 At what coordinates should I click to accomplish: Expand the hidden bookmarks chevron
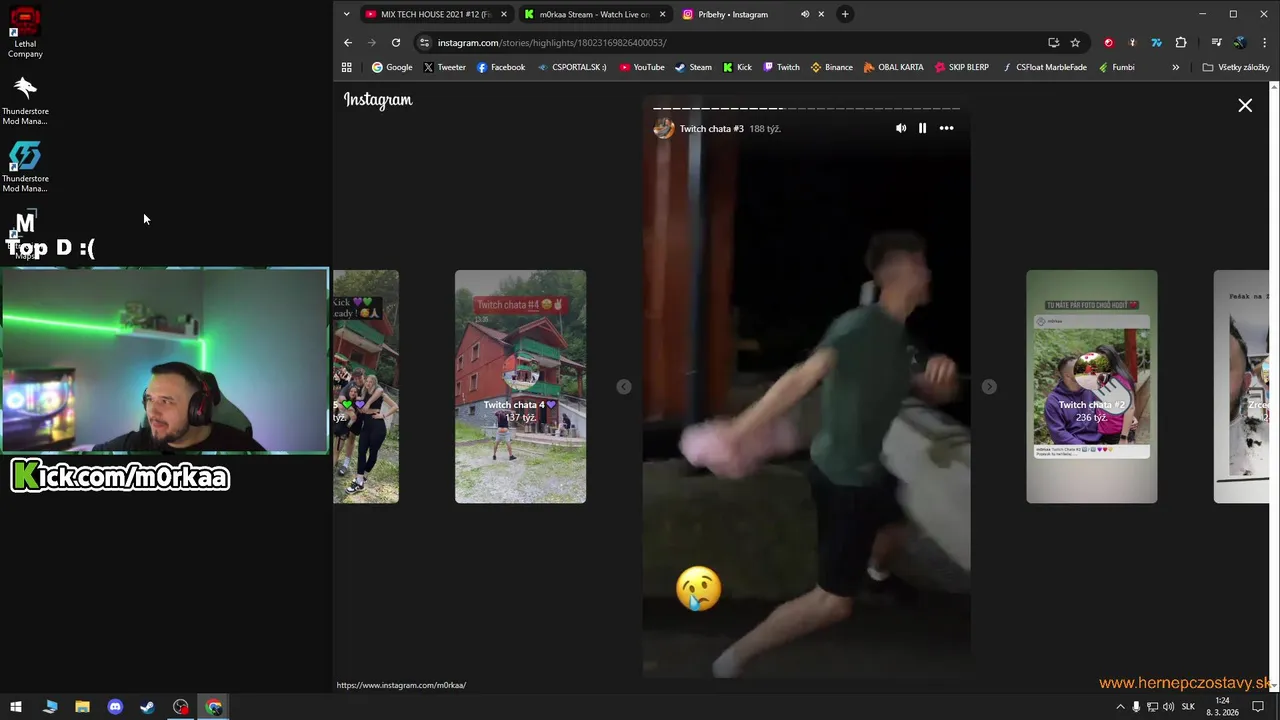(1175, 67)
